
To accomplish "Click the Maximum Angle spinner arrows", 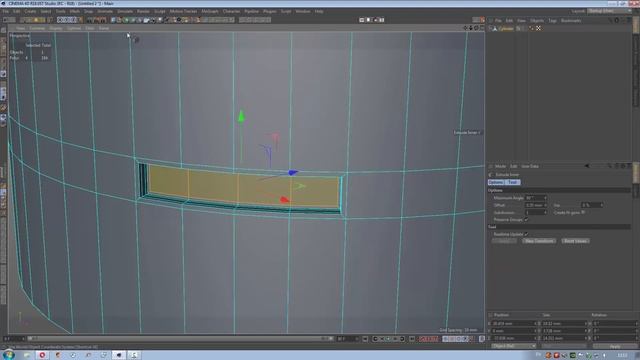I will tap(545, 198).
